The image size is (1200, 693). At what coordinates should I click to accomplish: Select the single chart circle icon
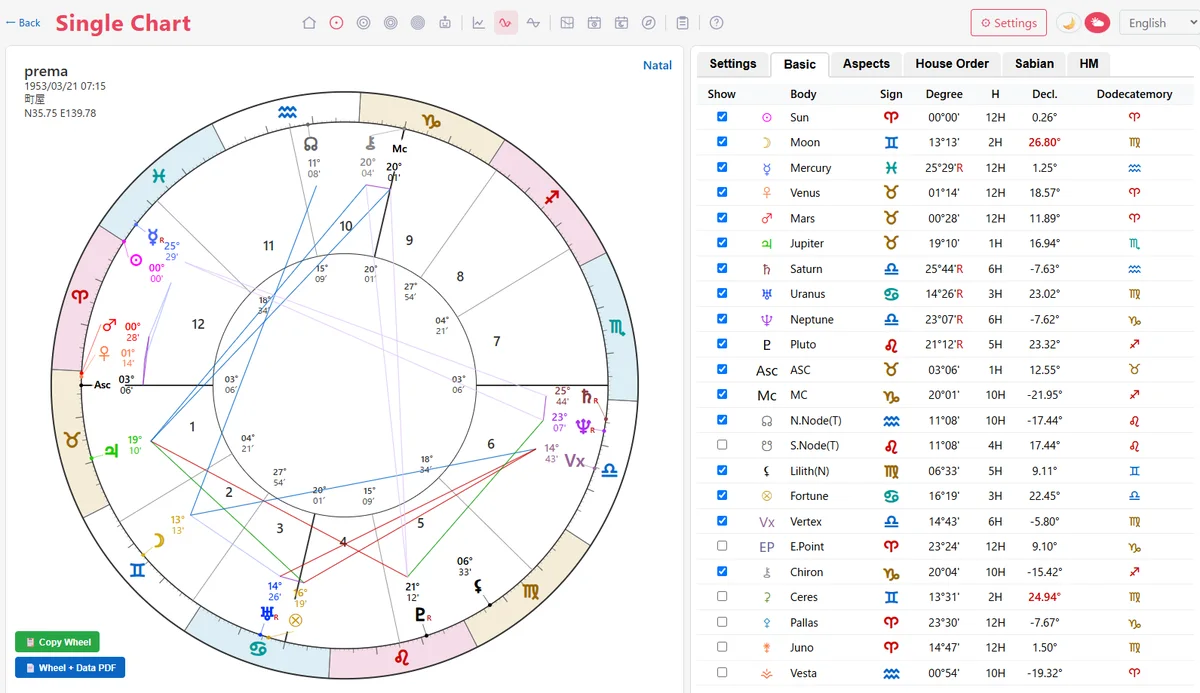[336, 23]
